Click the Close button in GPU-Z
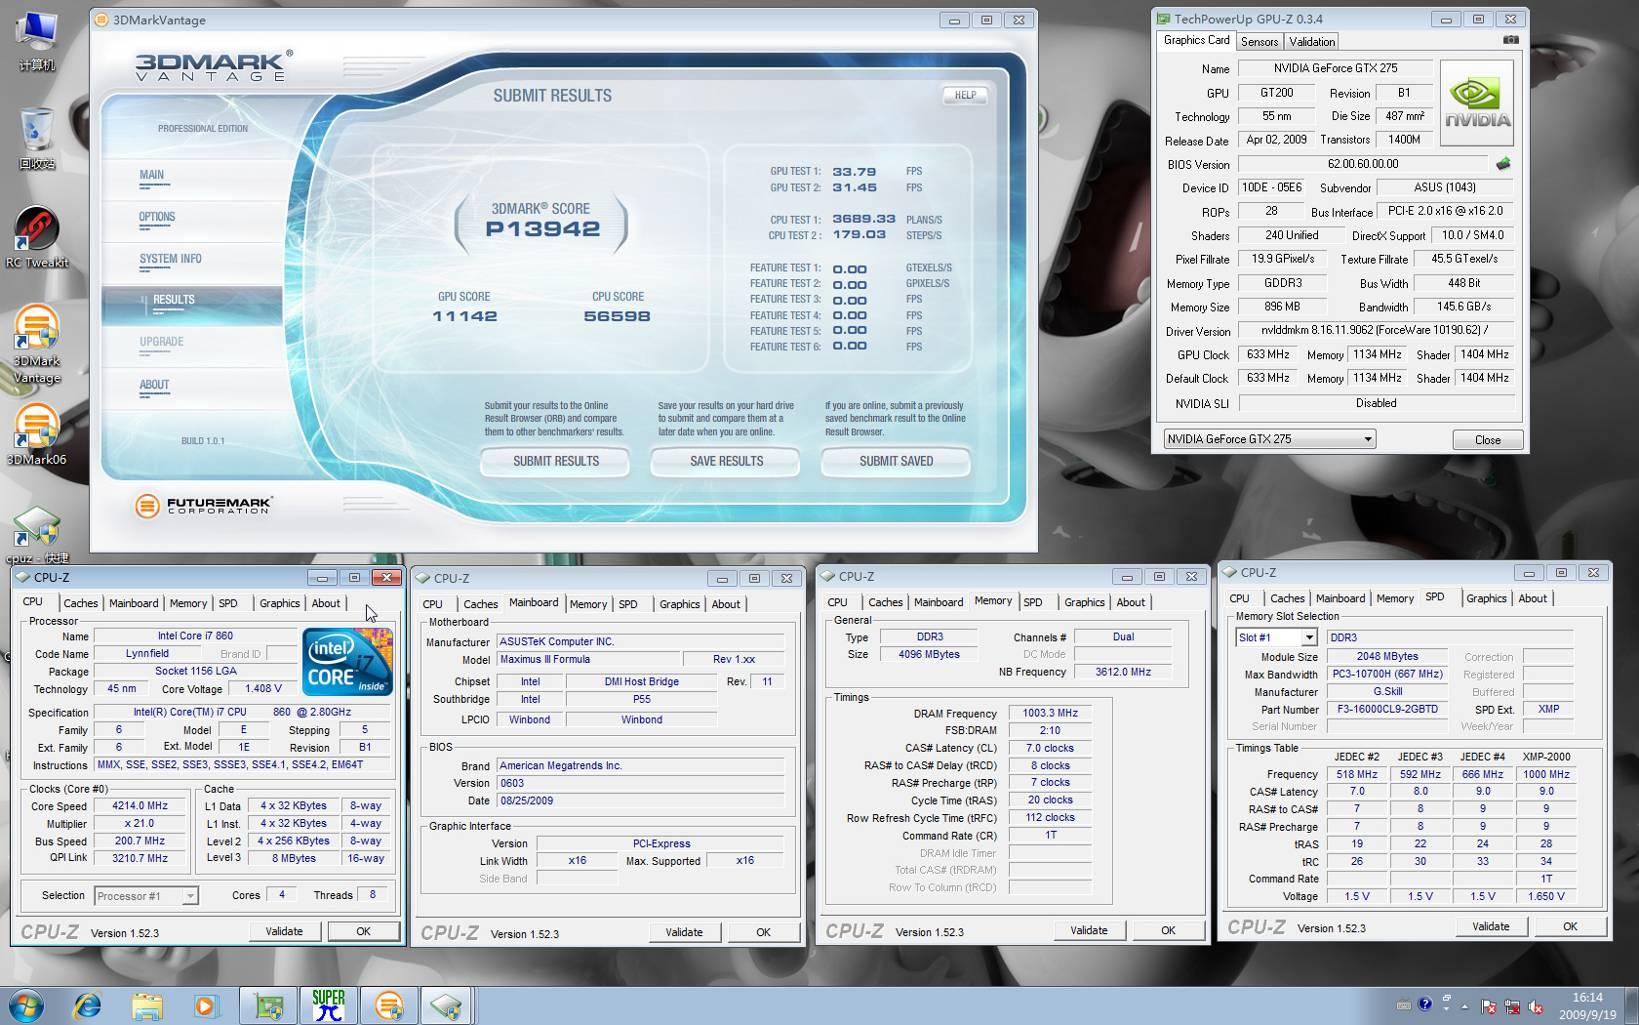Screen dimensions: 1639x1025 pos(1487,440)
